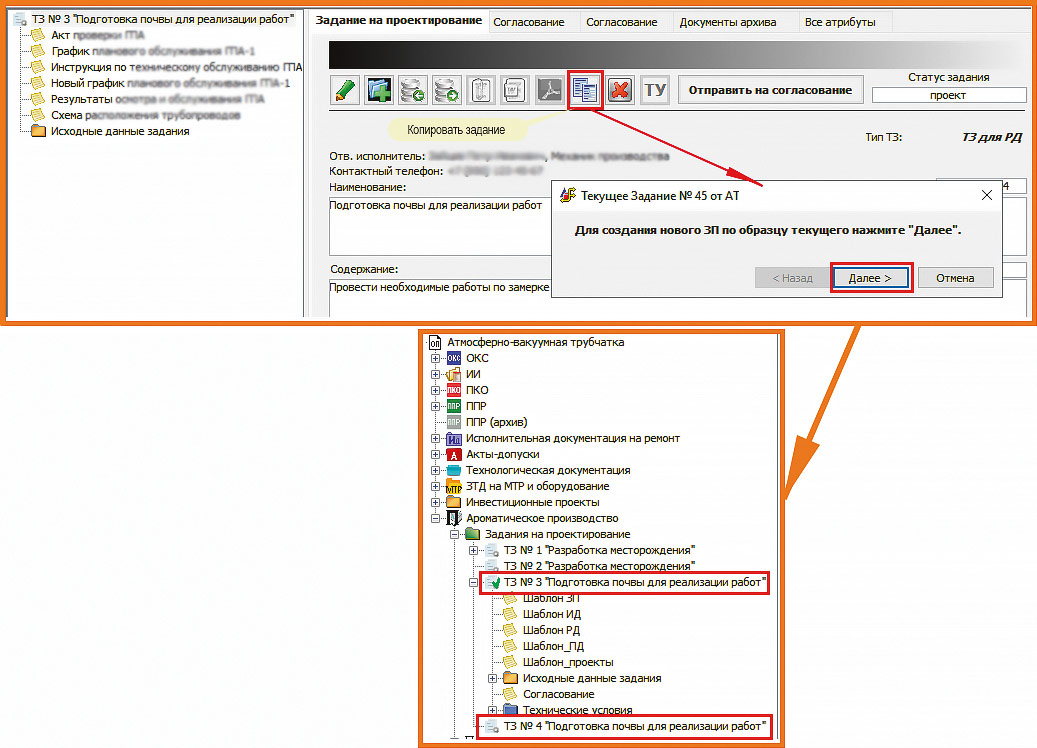Click the ПКО red icon in tree

tap(454, 390)
